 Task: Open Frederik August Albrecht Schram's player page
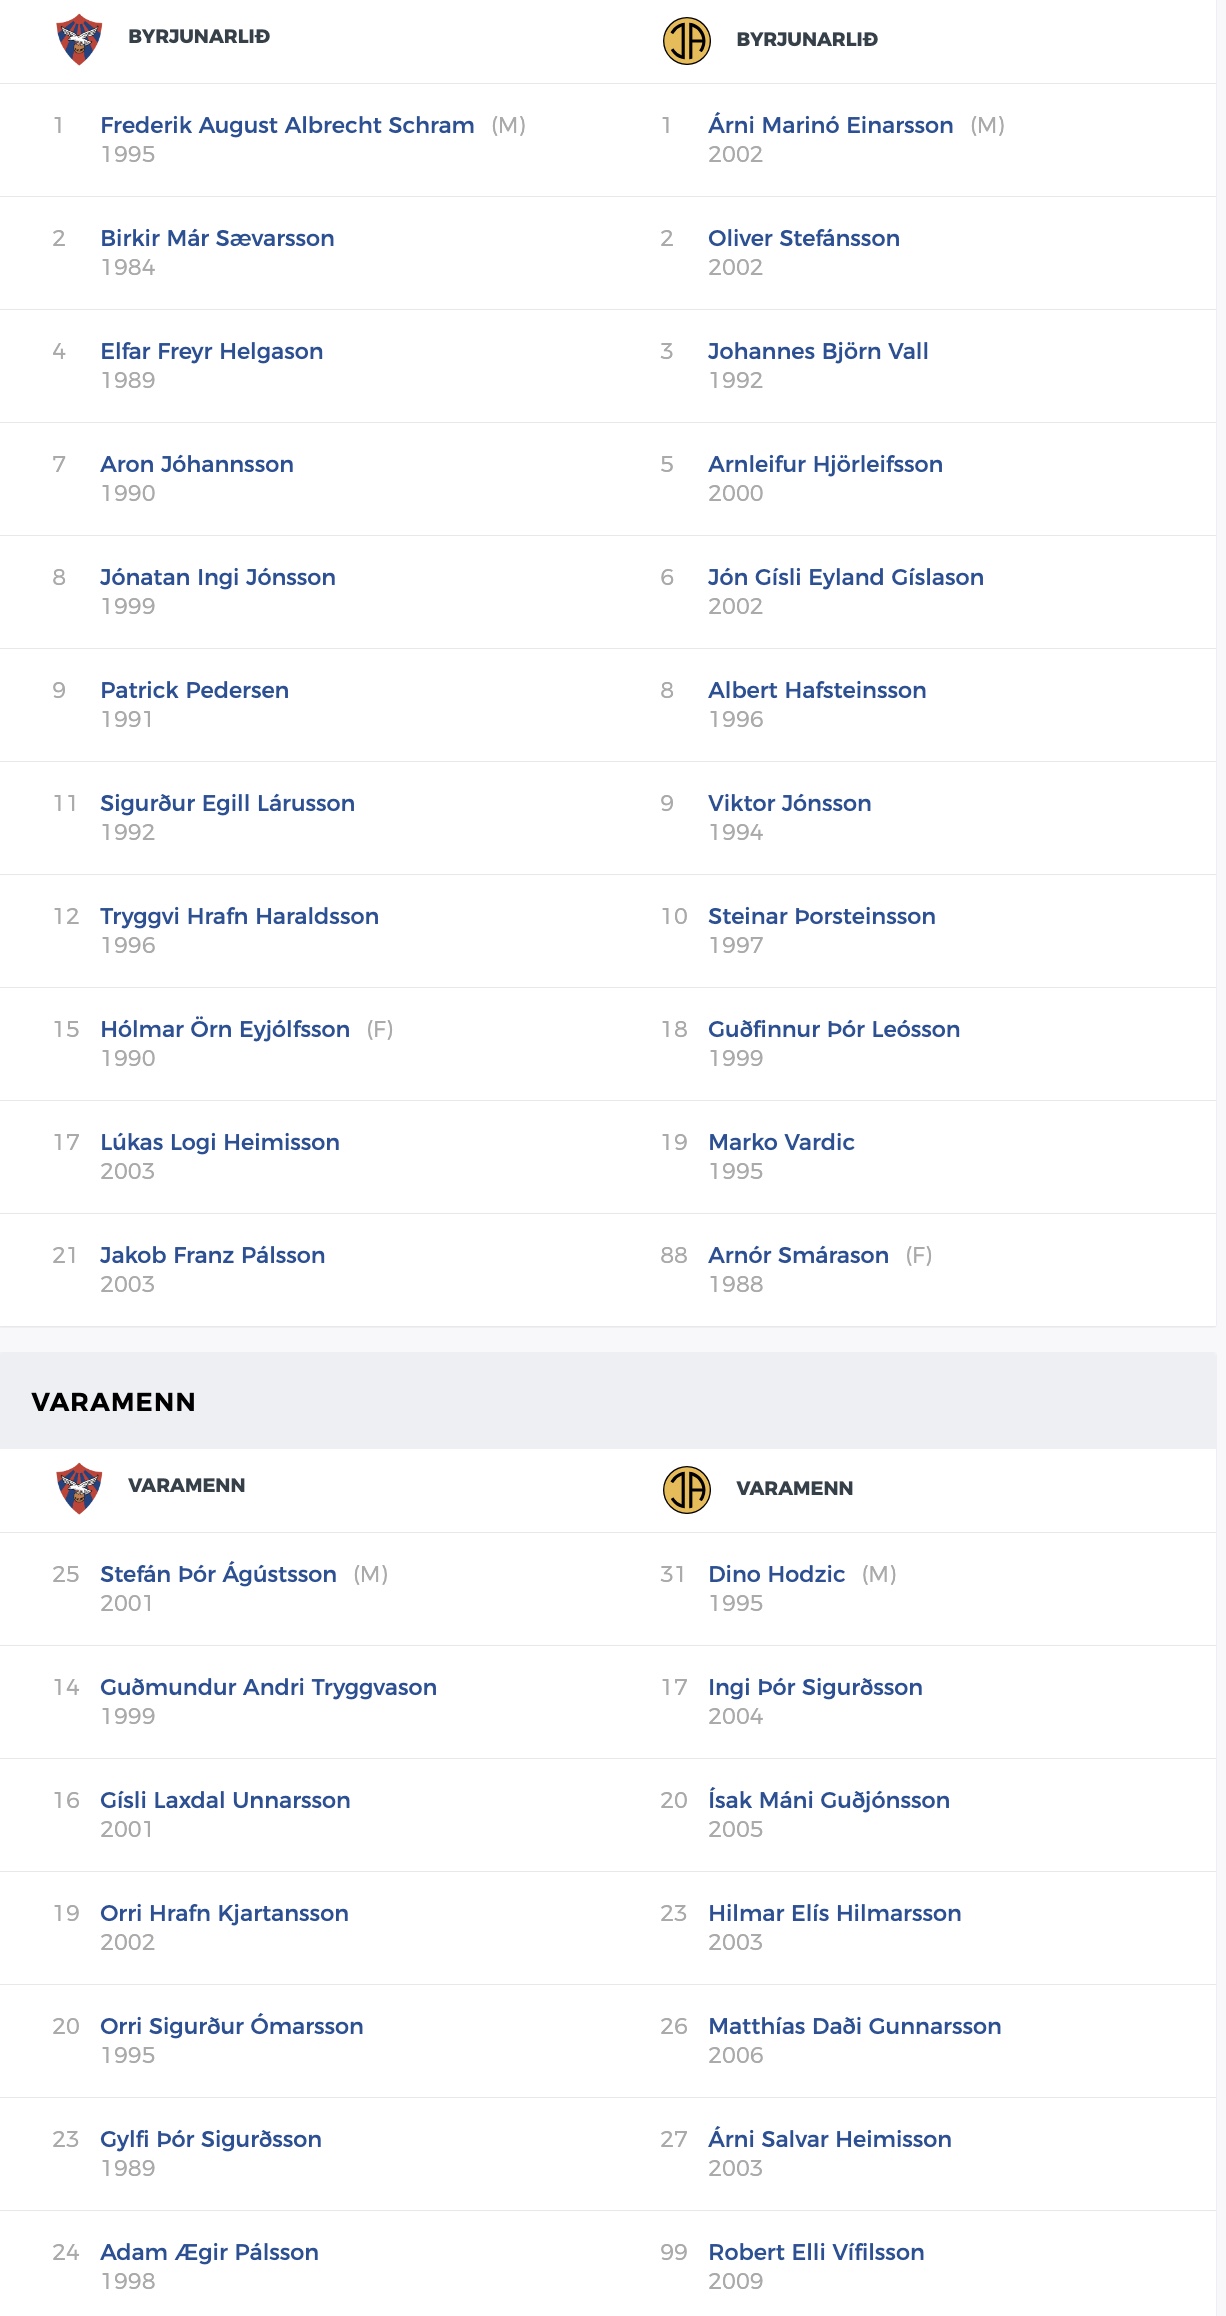(x=287, y=125)
